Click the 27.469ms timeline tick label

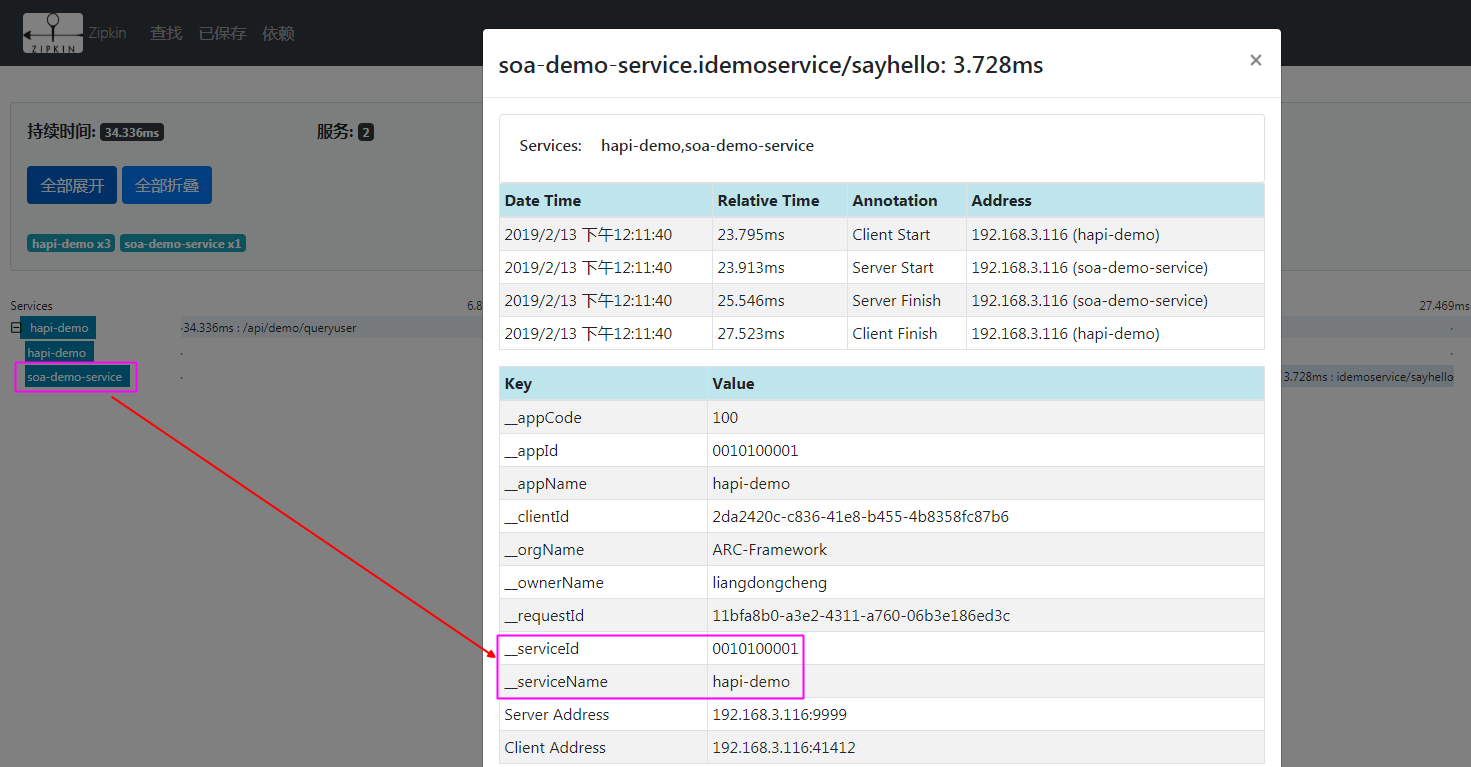tap(1444, 306)
